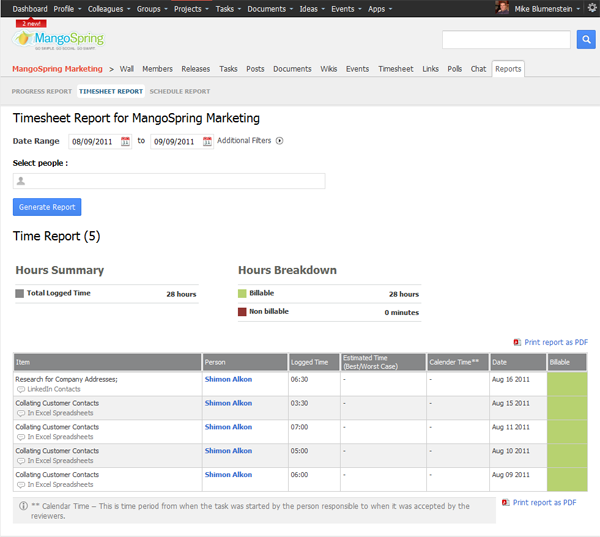The height and width of the screenshot is (537, 600).
Task: Open the project Tasks tab
Action: point(228,69)
